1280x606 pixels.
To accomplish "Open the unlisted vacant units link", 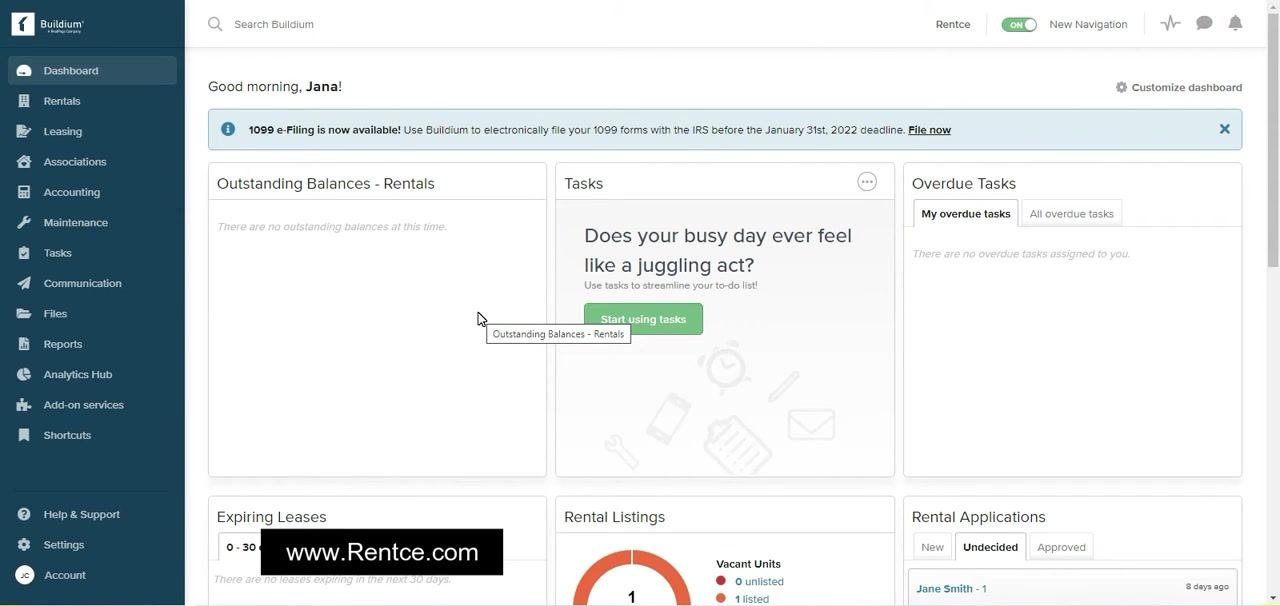I will click(x=759, y=581).
